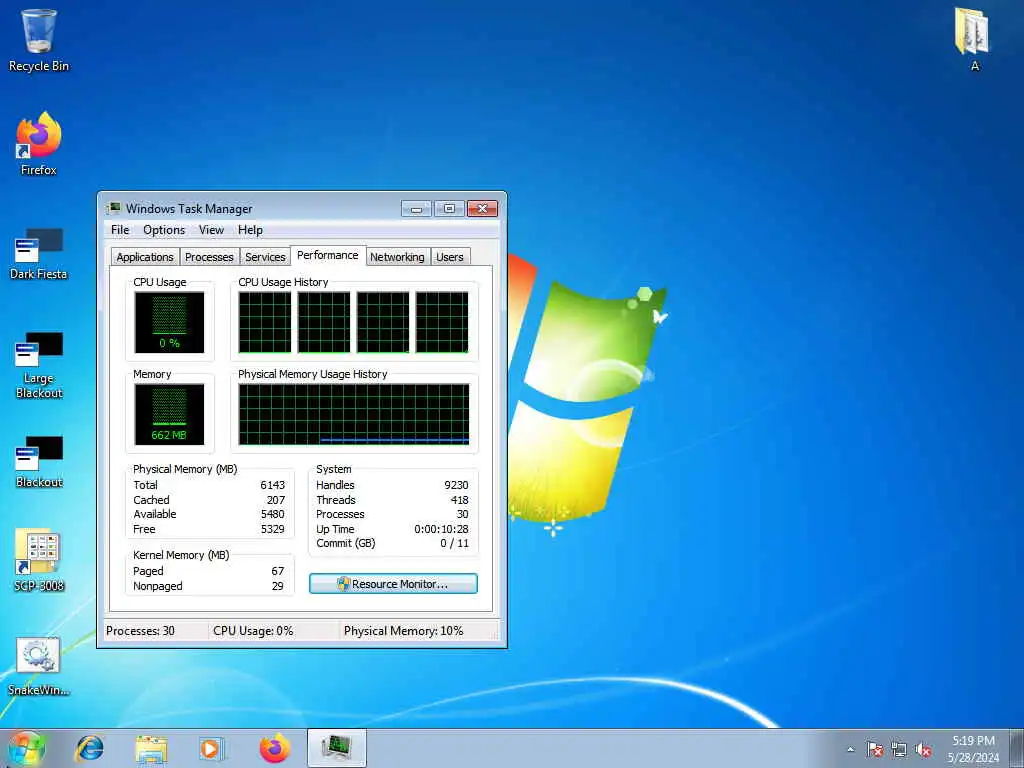Click the Task Manager taskbar button
Viewport: 1024px width, 768px height.
(336, 748)
